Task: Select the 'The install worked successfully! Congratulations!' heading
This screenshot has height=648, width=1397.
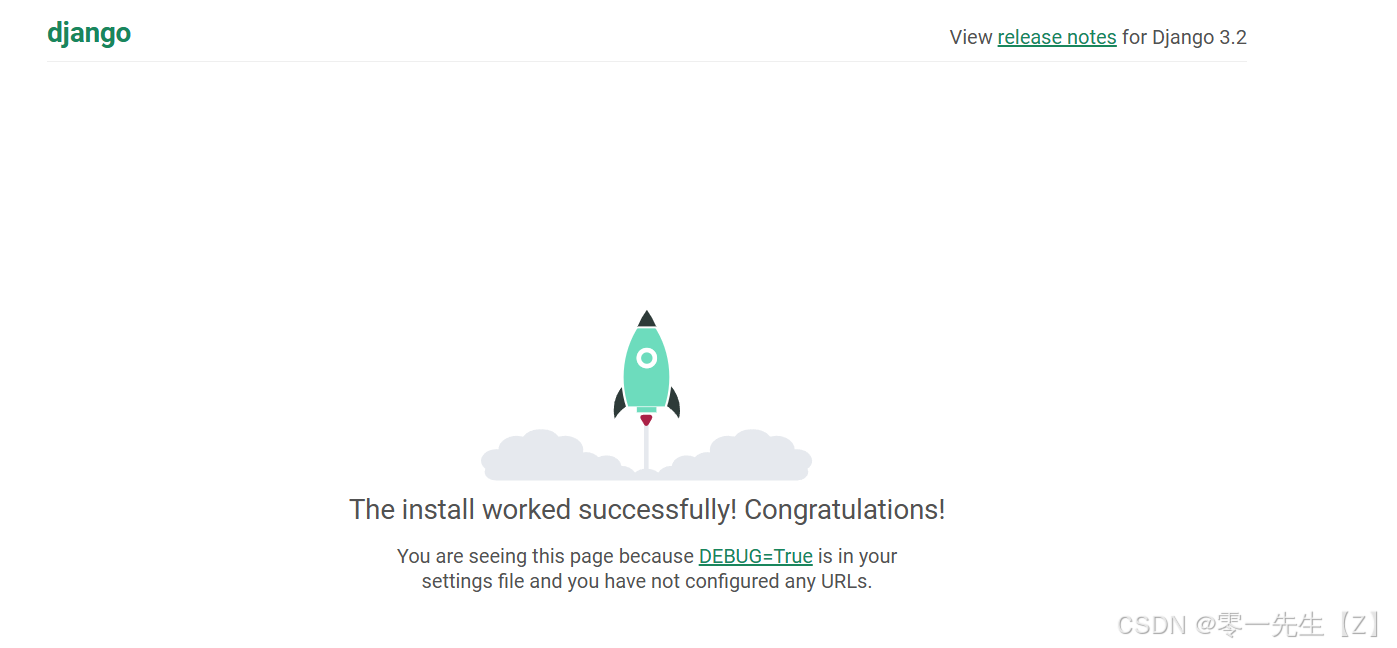Action: (647, 510)
